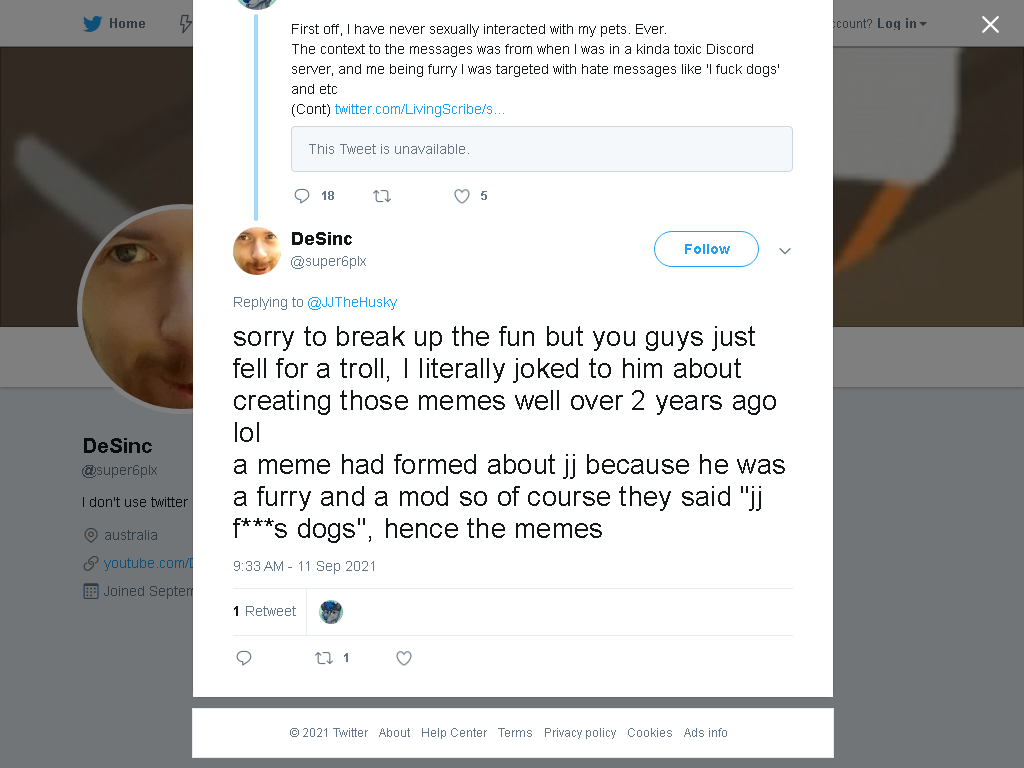Open DeSinc's tweet avatar
Viewport: 1024px width, 768px height.
(x=257, y=251)
